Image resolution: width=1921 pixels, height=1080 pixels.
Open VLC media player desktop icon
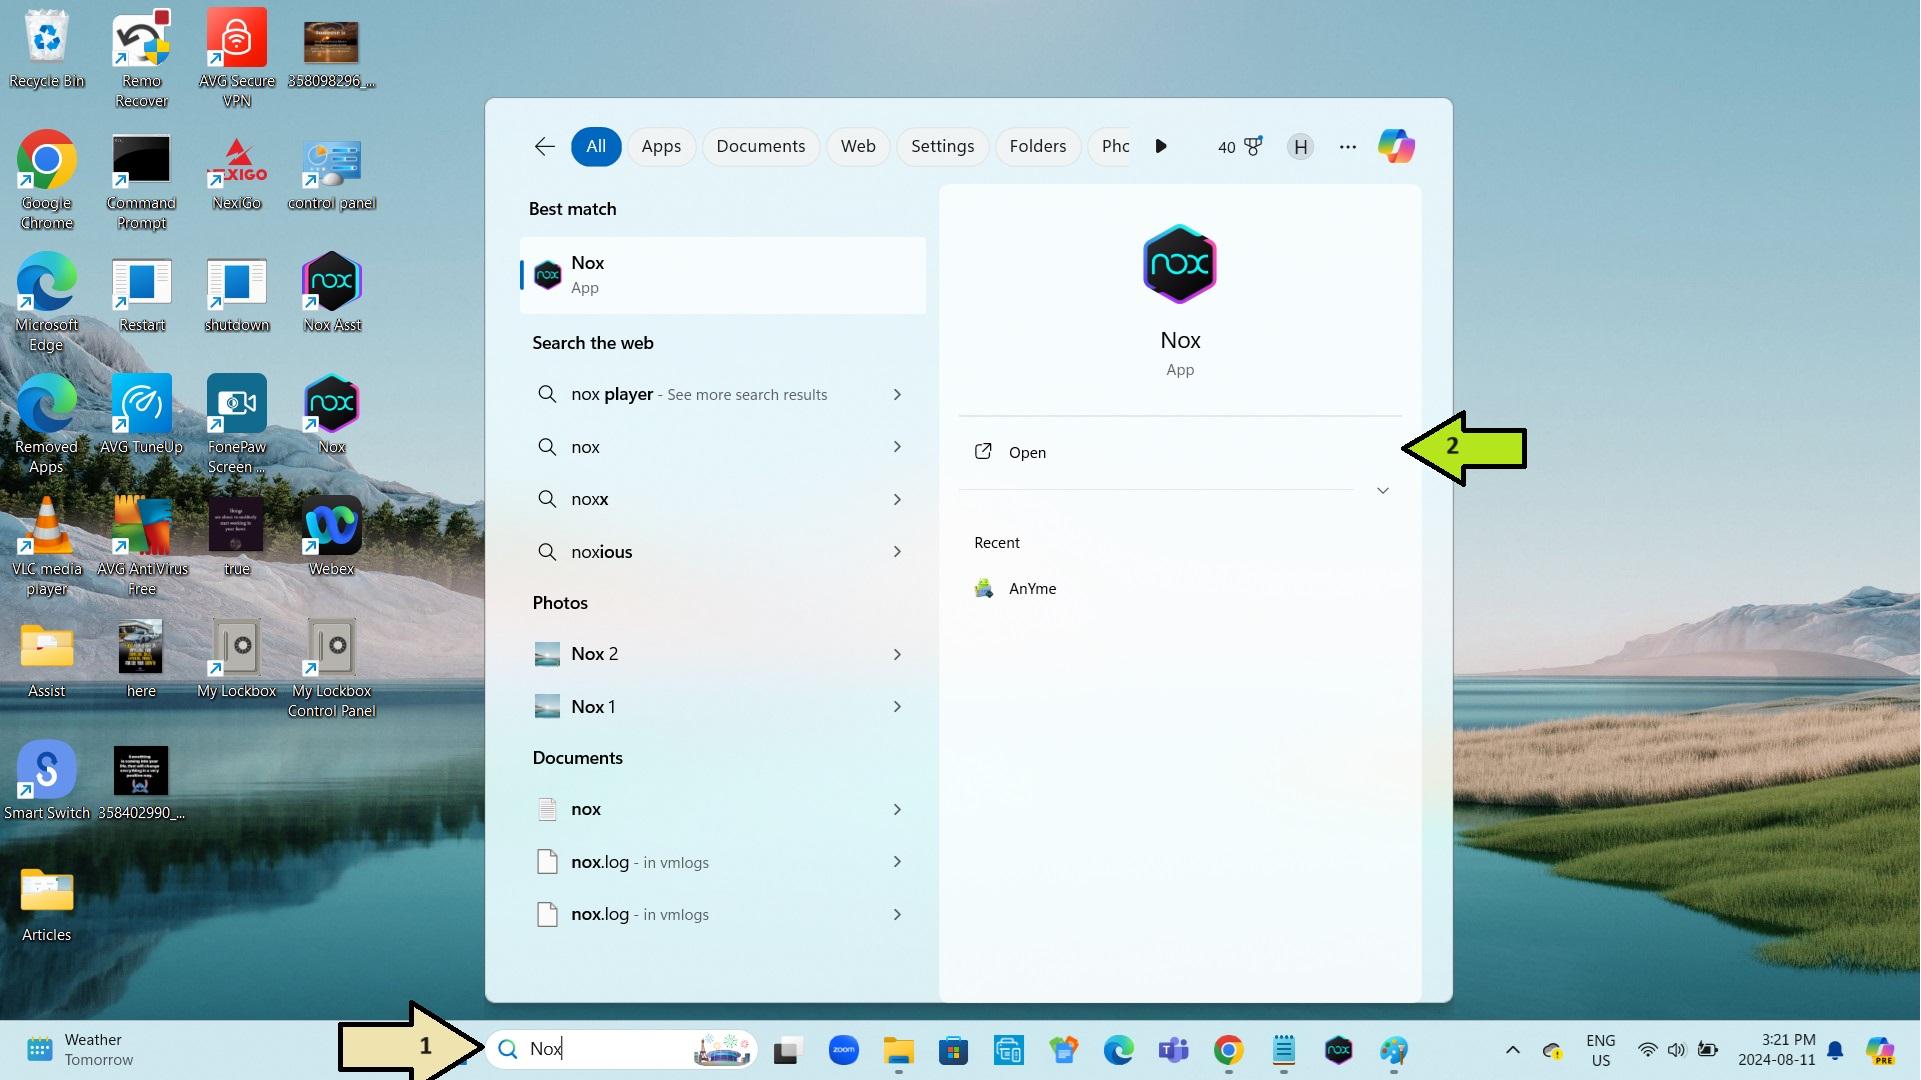tap(47, 546)
